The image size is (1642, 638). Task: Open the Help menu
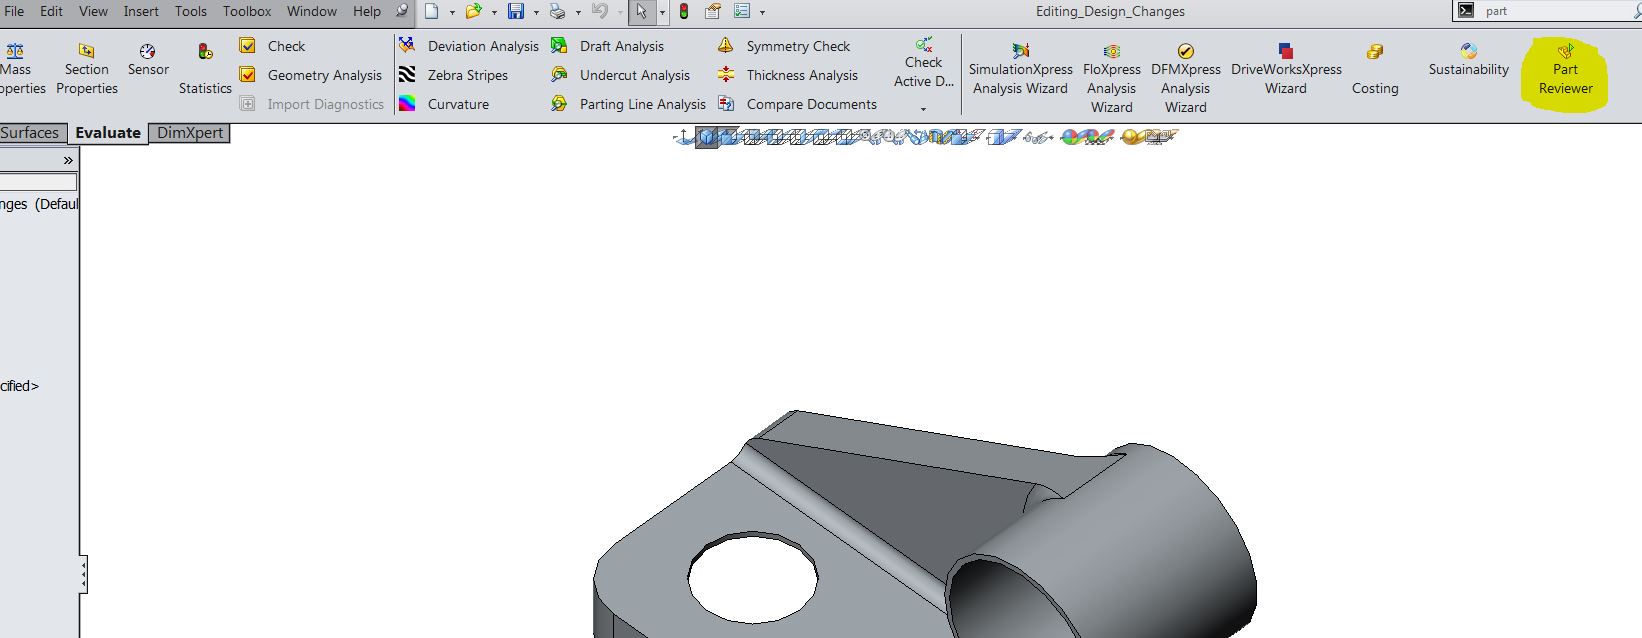point(367,11)
